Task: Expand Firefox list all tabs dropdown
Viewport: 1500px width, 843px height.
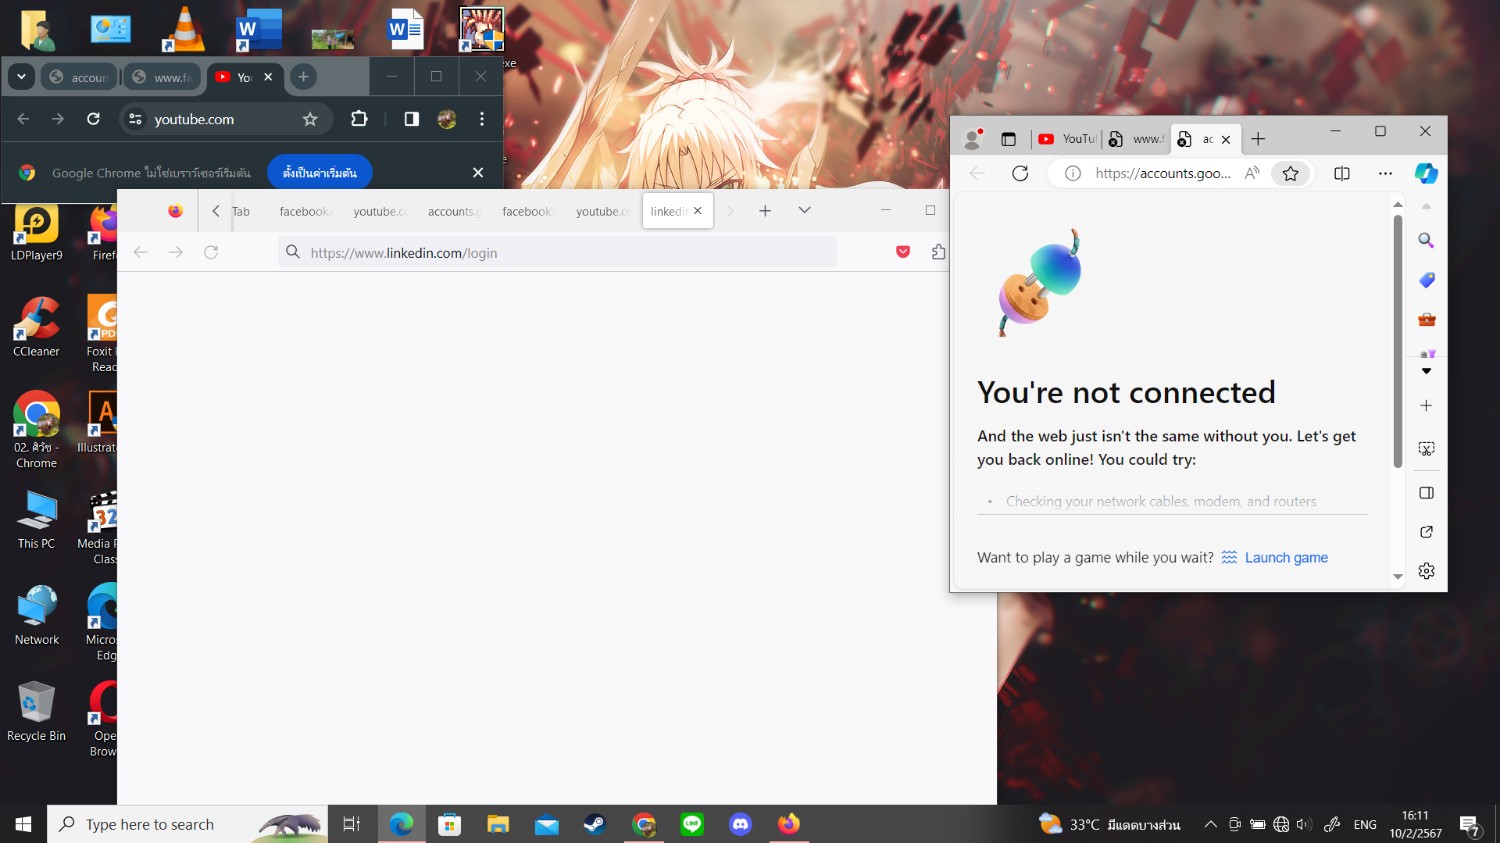Action: point(805,211)
